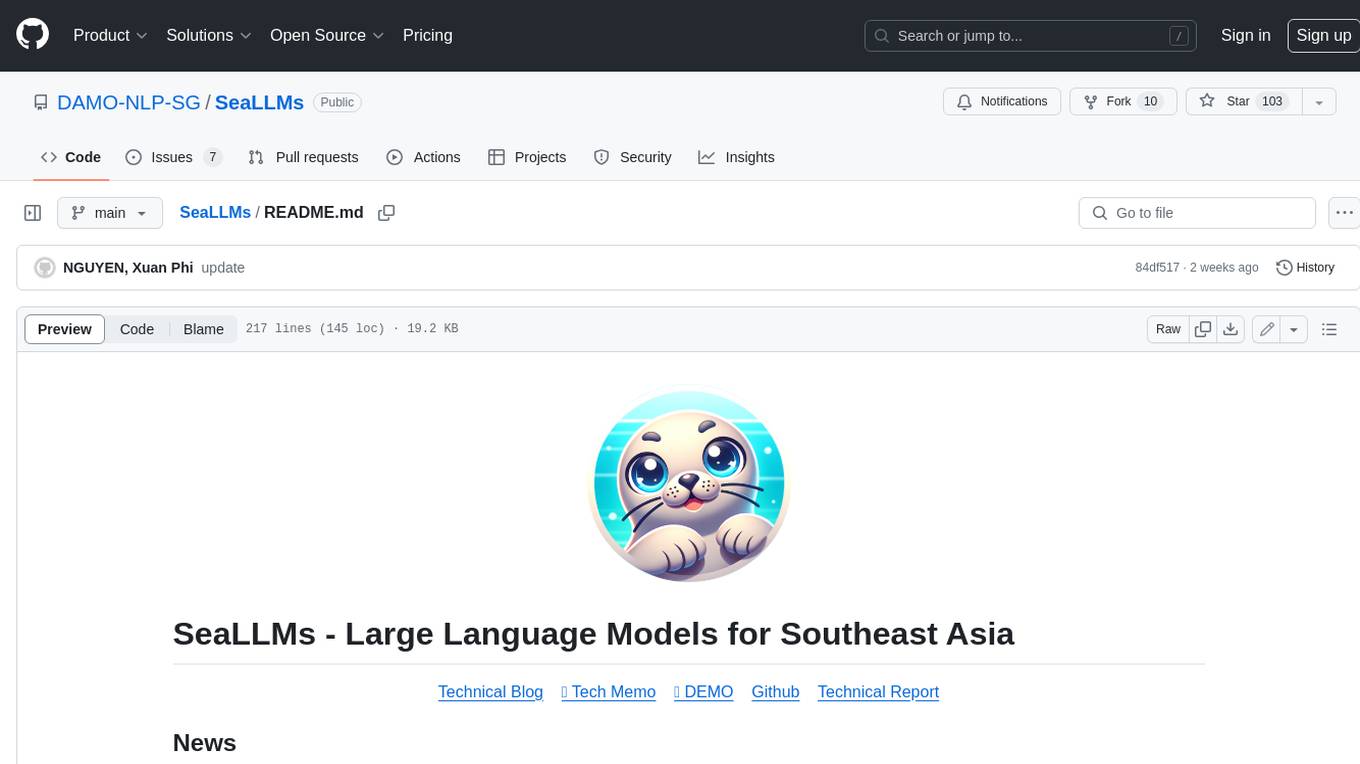Open the Raw file view
Screen dimensions: 1360x764
[x=1168, y=329]
